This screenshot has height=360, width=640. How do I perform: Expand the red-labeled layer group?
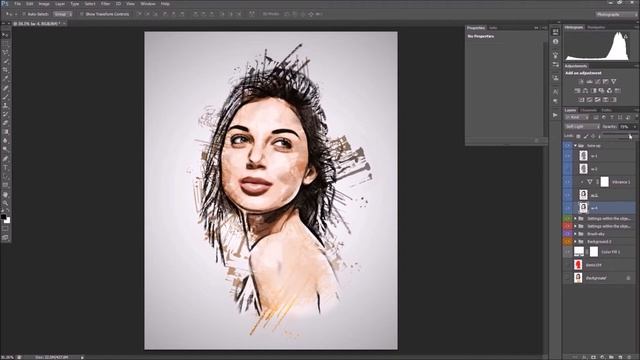(x=576, y=226)
